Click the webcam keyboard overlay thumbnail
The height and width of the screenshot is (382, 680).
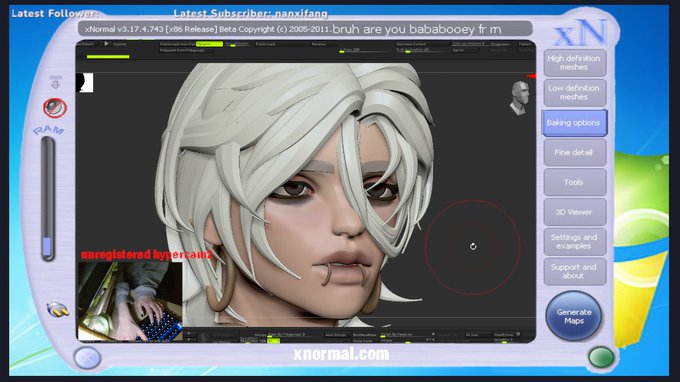pyautogui.click(x=130, y=301)
